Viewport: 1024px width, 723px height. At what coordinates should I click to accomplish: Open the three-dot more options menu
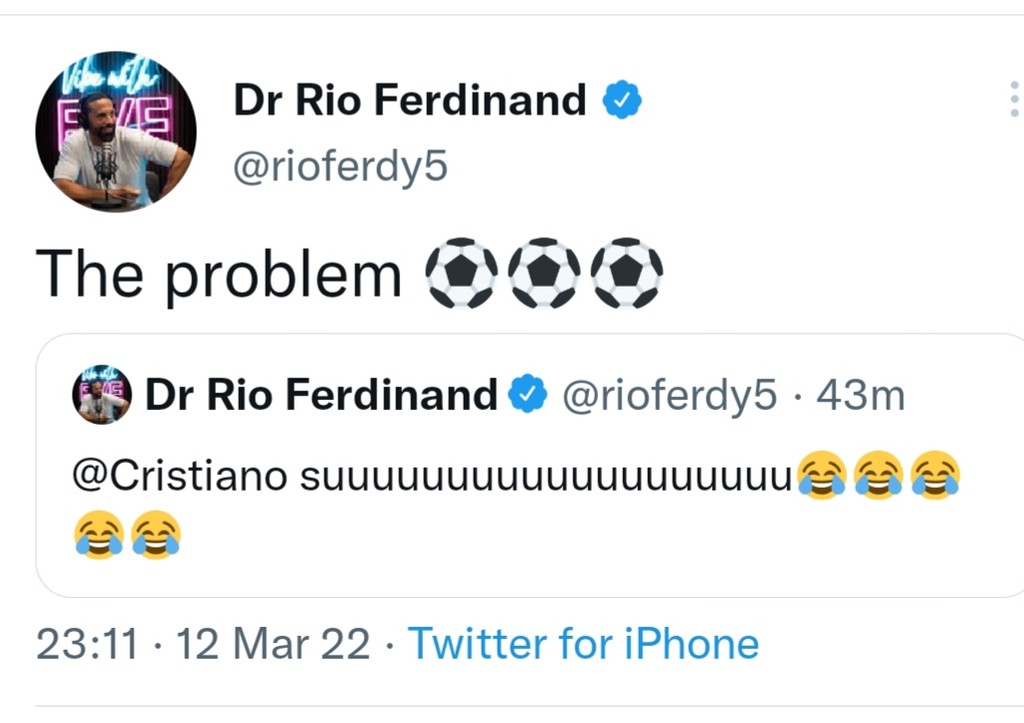(1013, 100)
